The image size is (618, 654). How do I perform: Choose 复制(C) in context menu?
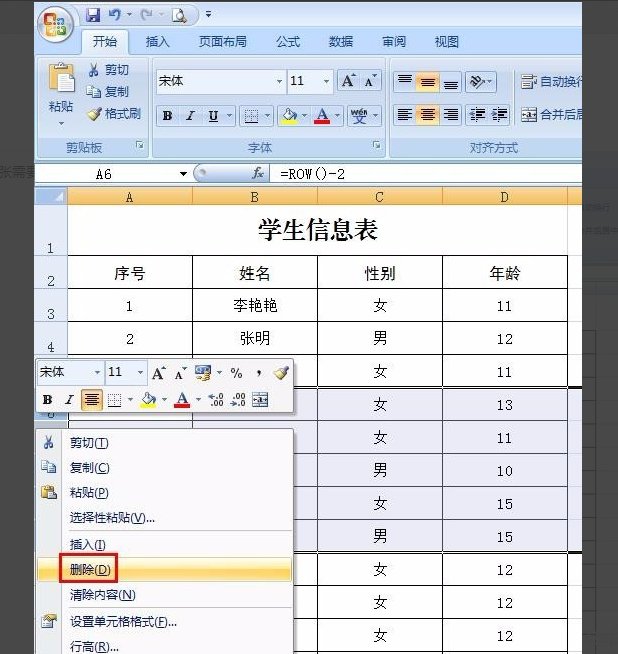[x=165, y=468]
